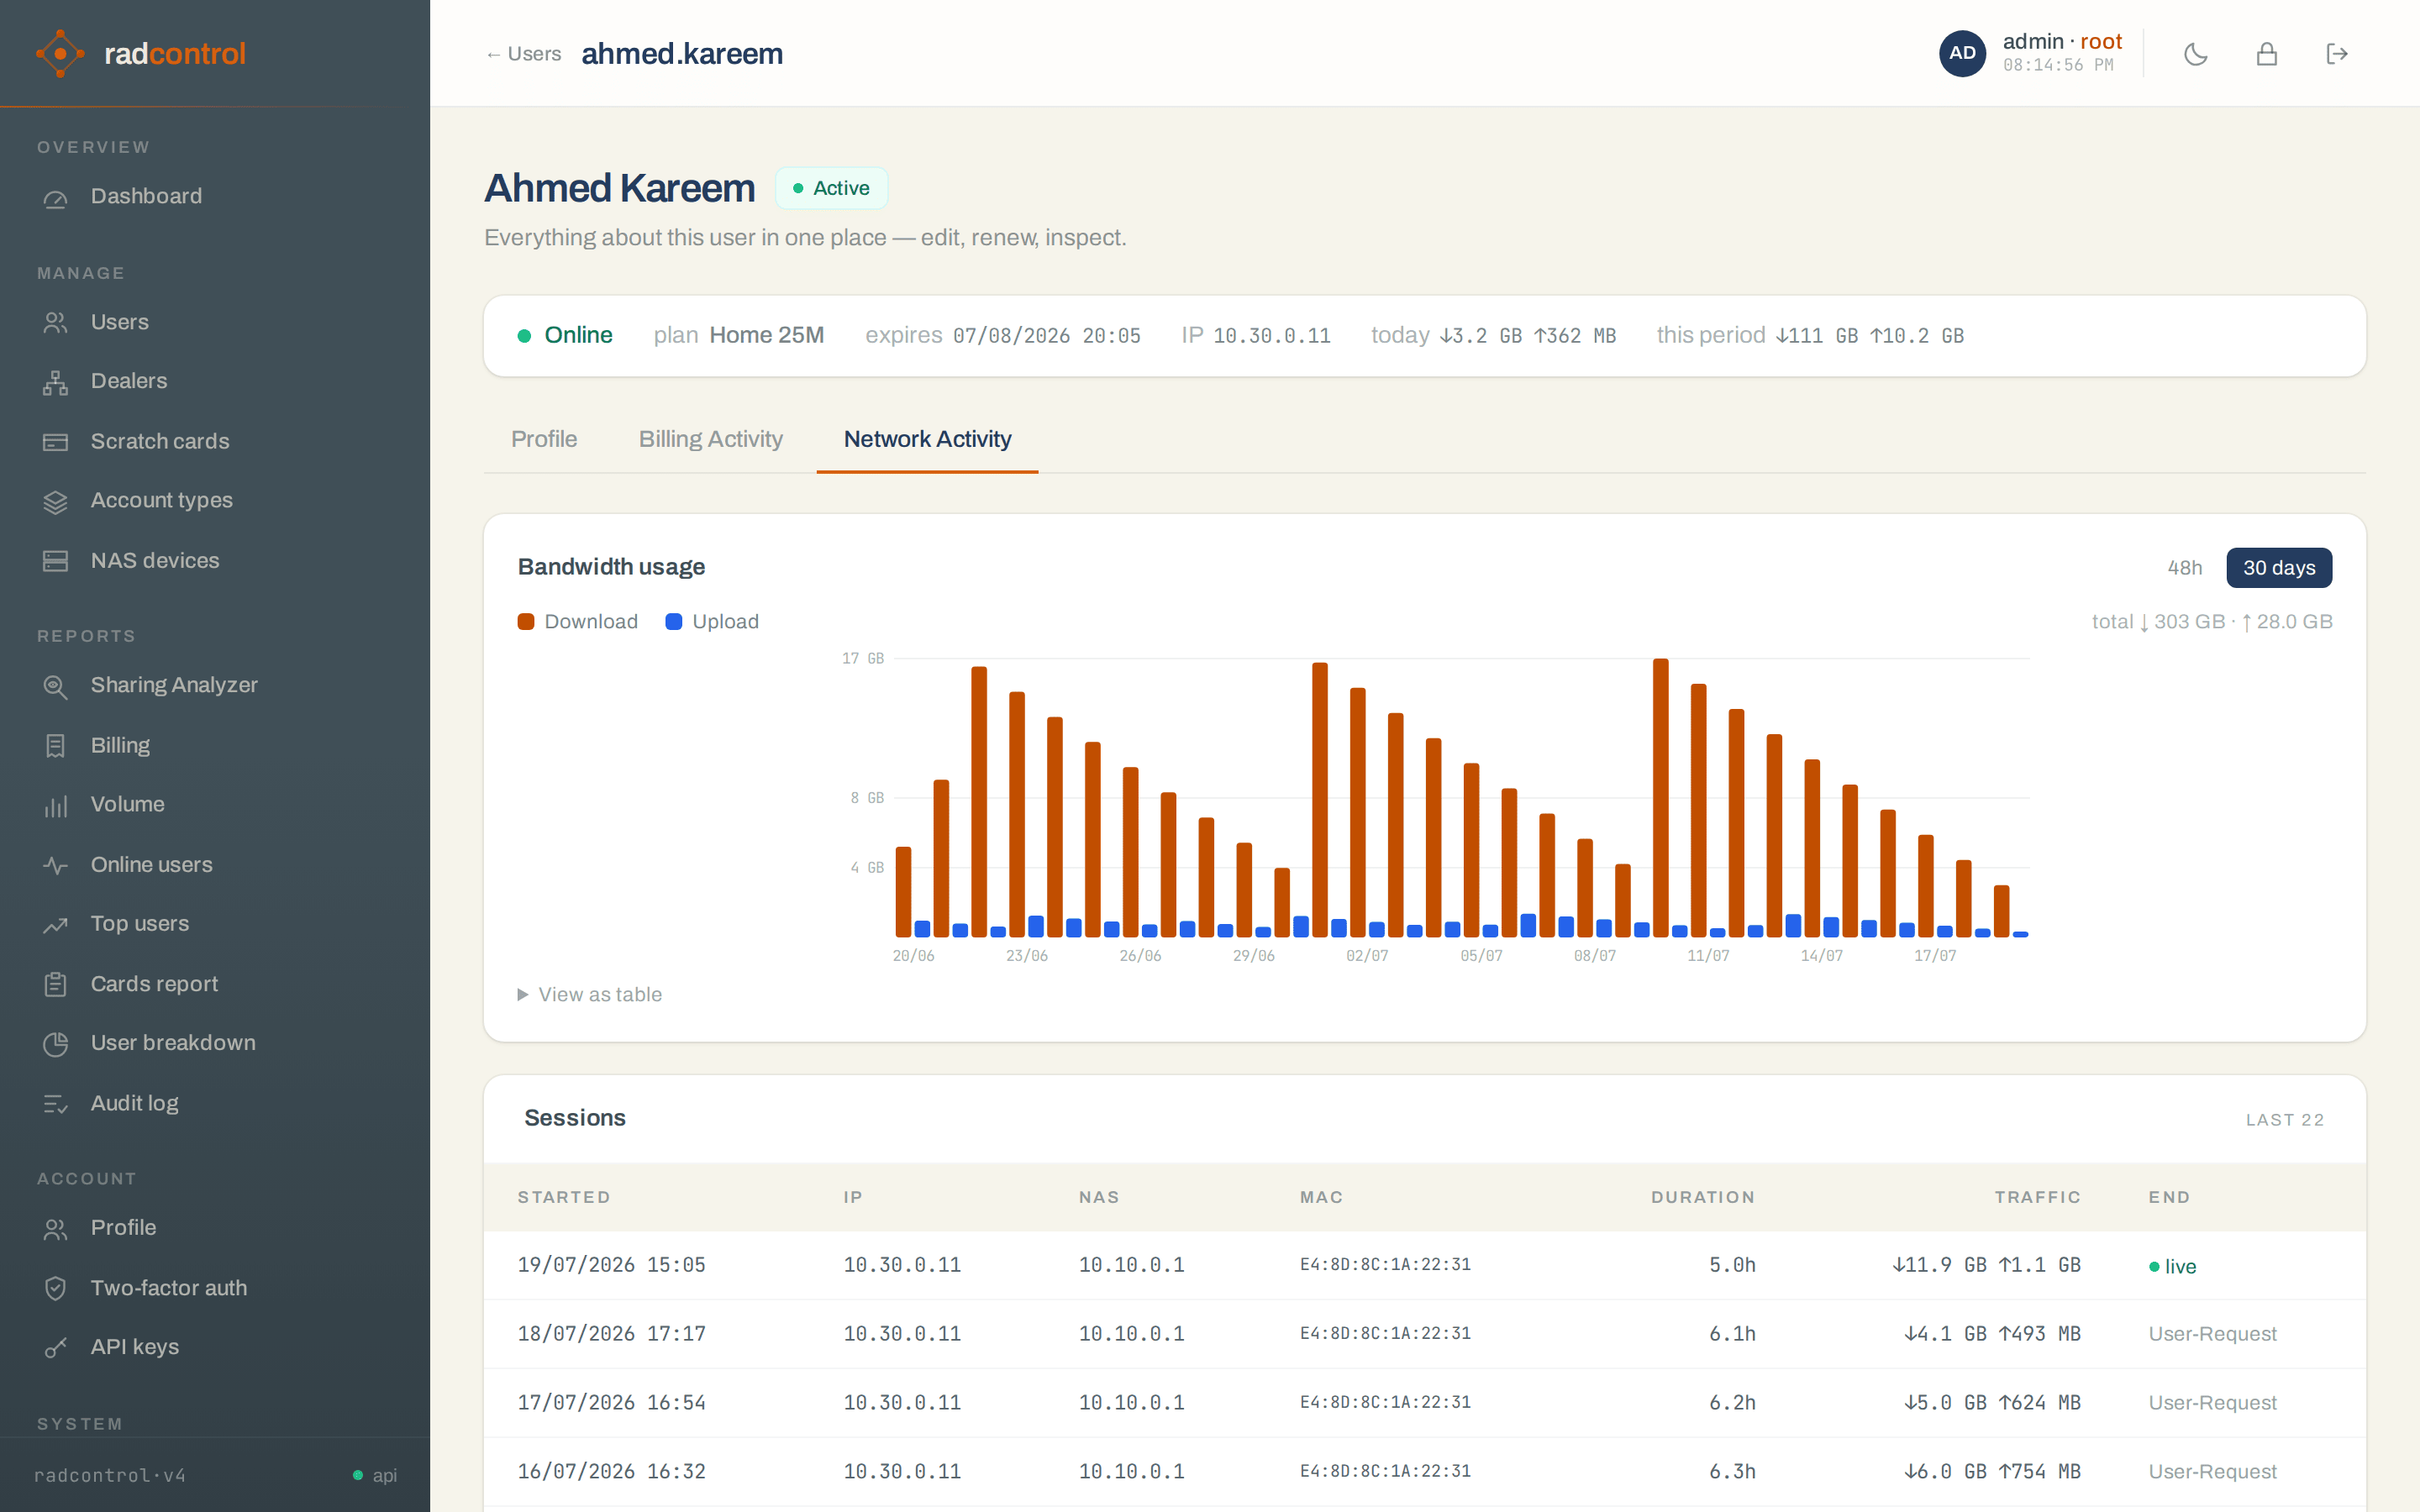
Task: Click the Sharing Analyzer magnifier icon
Action: pyautogui.click(x=56, y=686)
